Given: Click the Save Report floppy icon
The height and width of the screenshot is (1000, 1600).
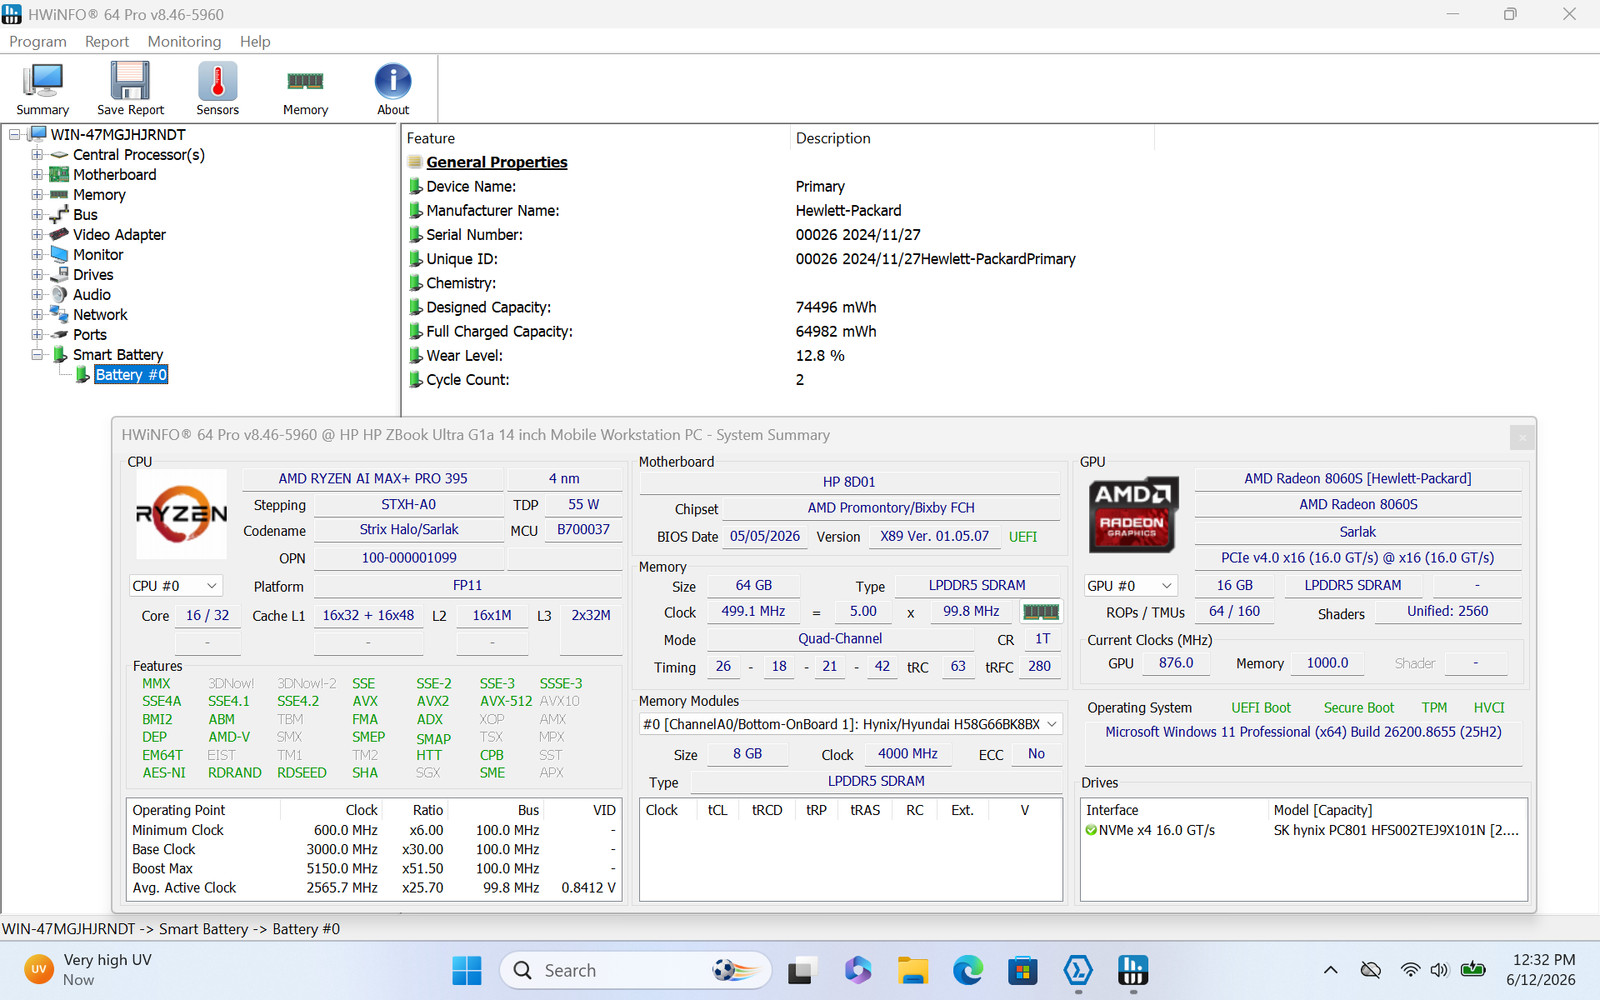Looking at the screenshot, I should [x=130, y=89].
